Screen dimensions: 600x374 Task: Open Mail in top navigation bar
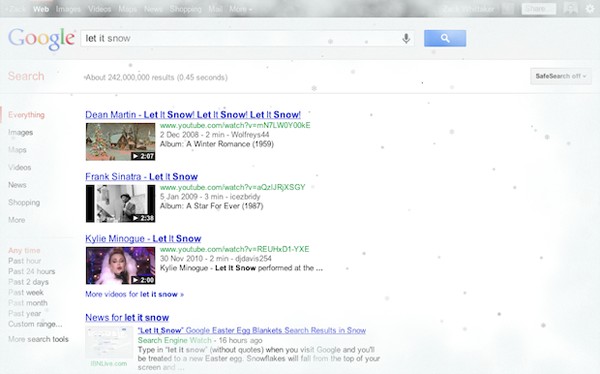point(215,9)
